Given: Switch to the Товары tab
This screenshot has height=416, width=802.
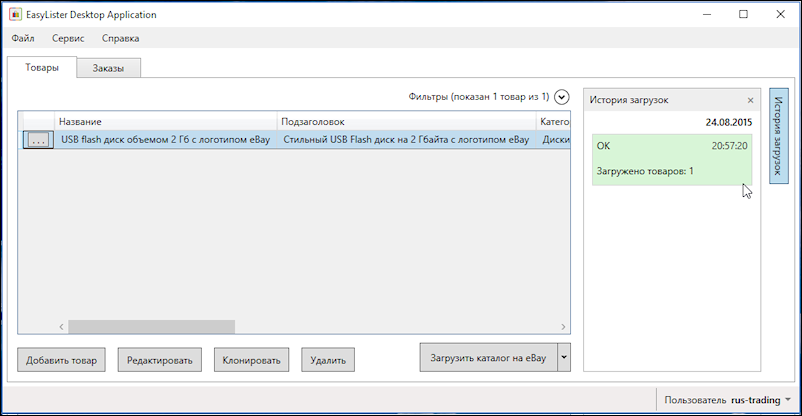Looking at the screenshot, I should click(42, 68).
